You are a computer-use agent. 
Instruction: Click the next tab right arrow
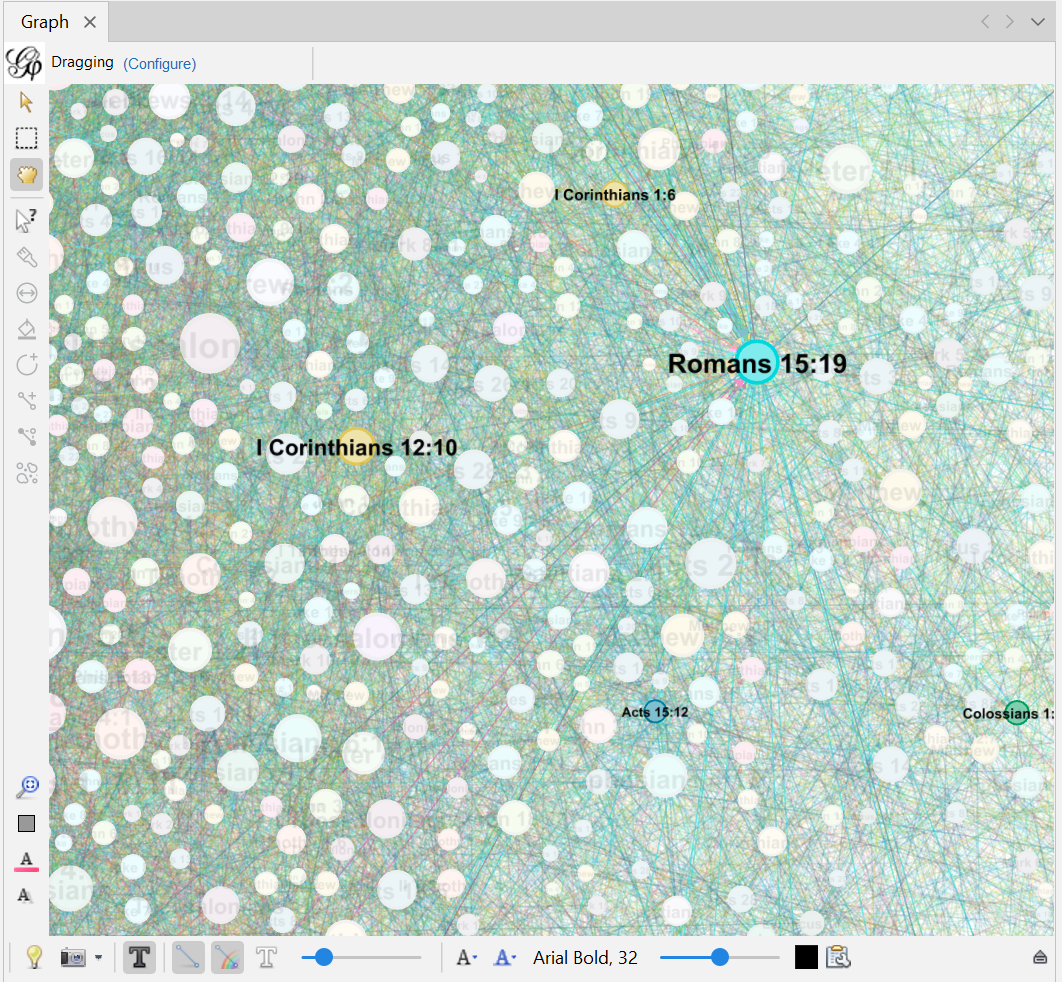(1010, 22)
